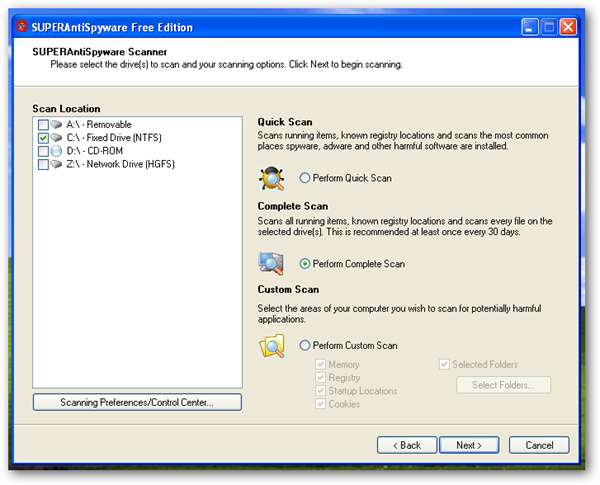
Task: Toggle the Registry checkbox
Action: 320,377
